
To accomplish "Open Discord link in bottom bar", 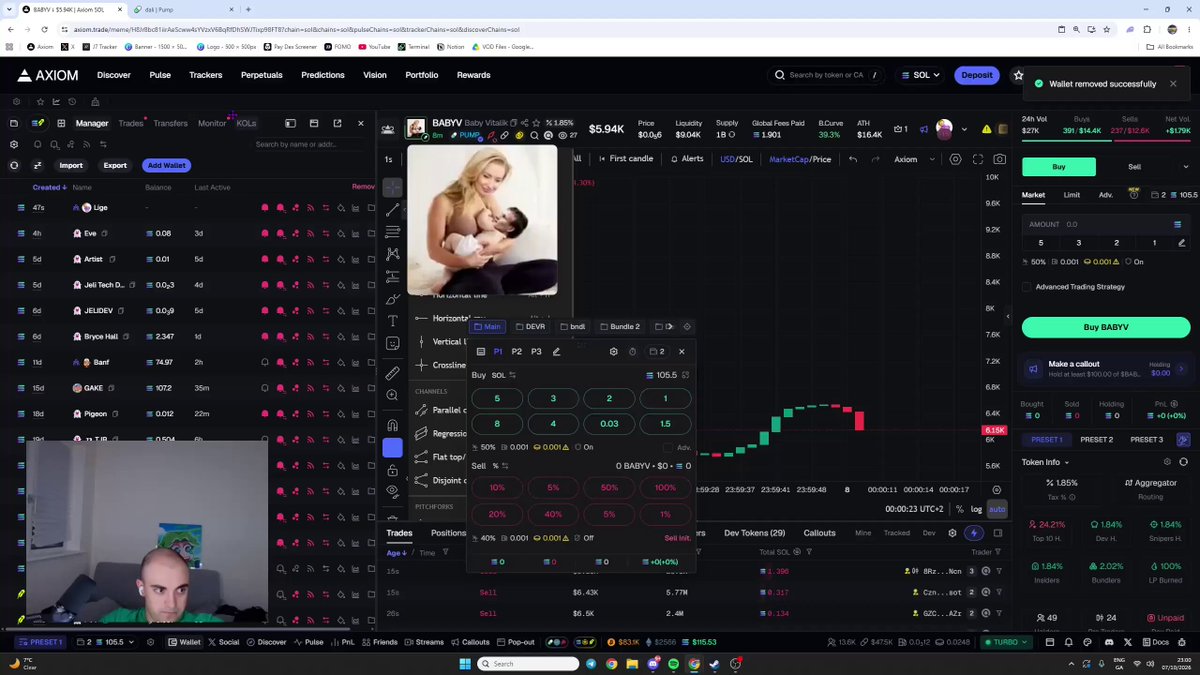I will 1107,642.
